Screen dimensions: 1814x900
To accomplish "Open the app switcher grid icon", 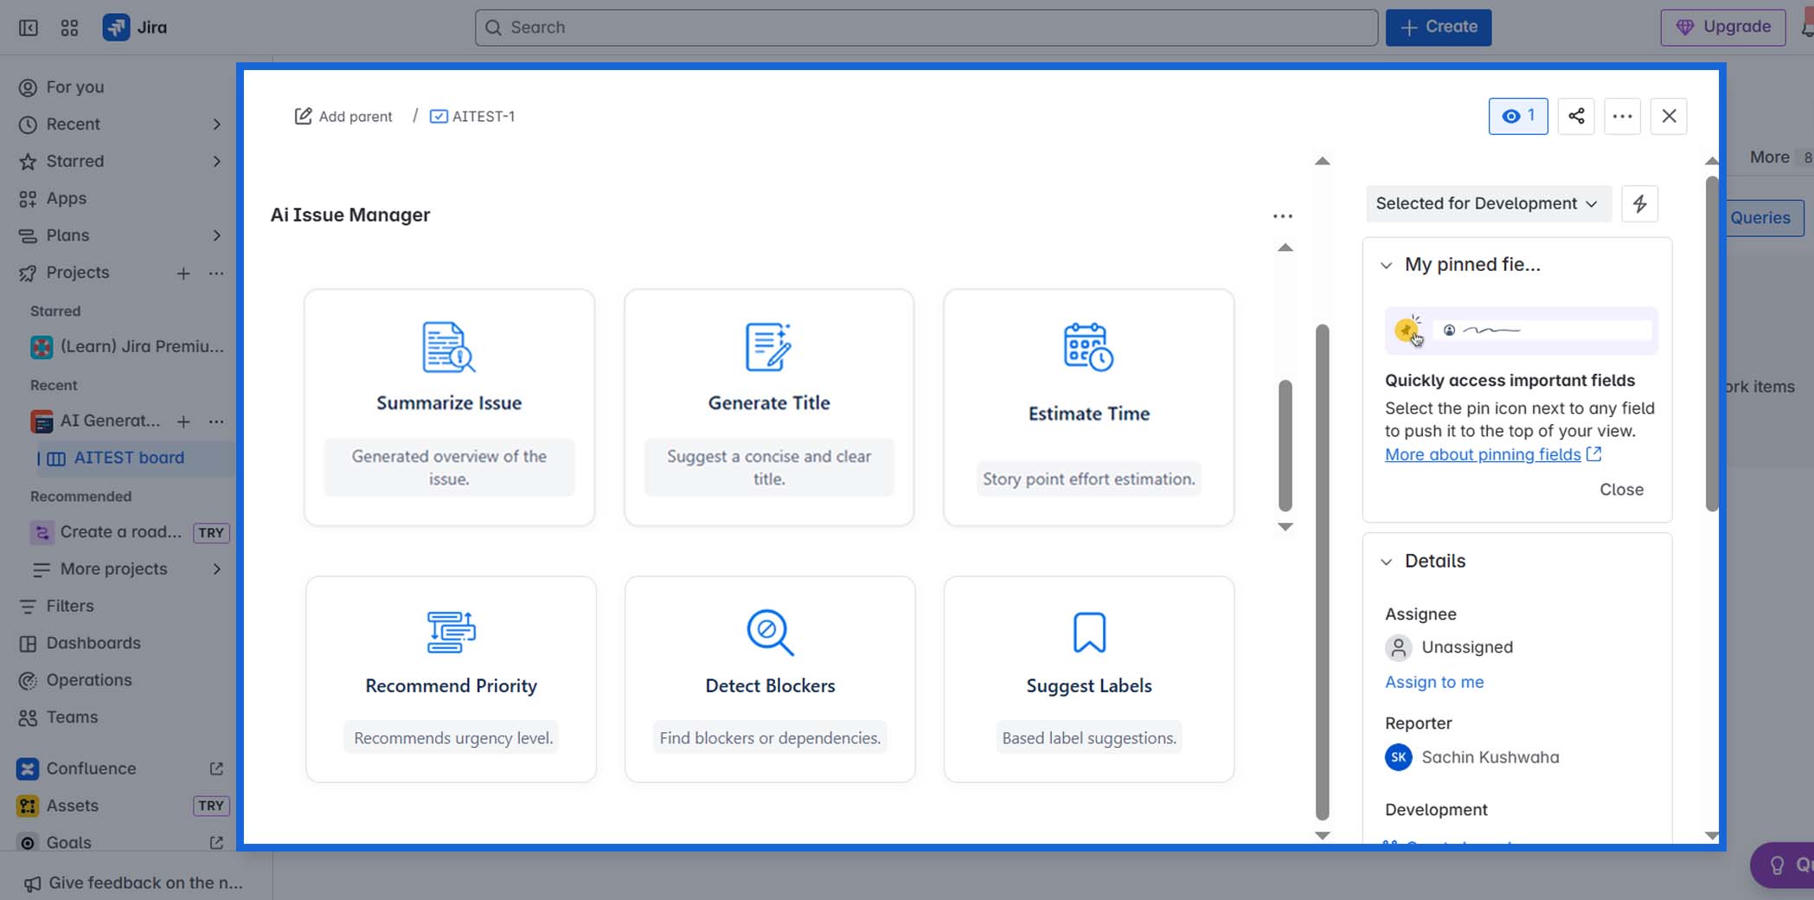I will click(x=69, y=27).
